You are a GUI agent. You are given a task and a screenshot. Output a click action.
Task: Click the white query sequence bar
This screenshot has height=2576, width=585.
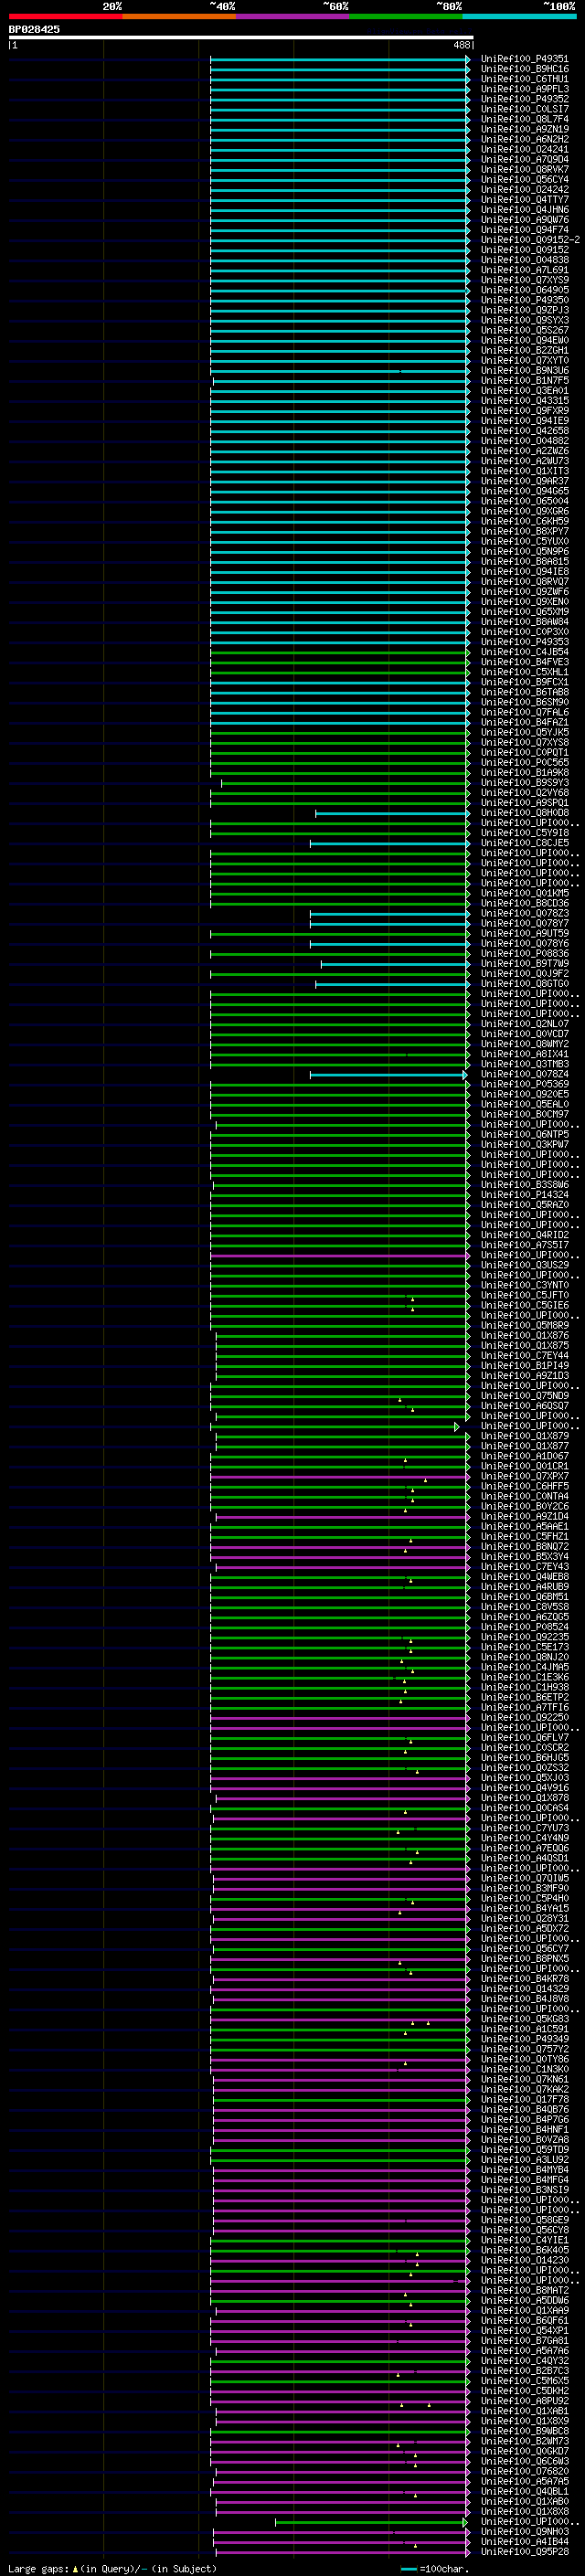click(241, 37)
